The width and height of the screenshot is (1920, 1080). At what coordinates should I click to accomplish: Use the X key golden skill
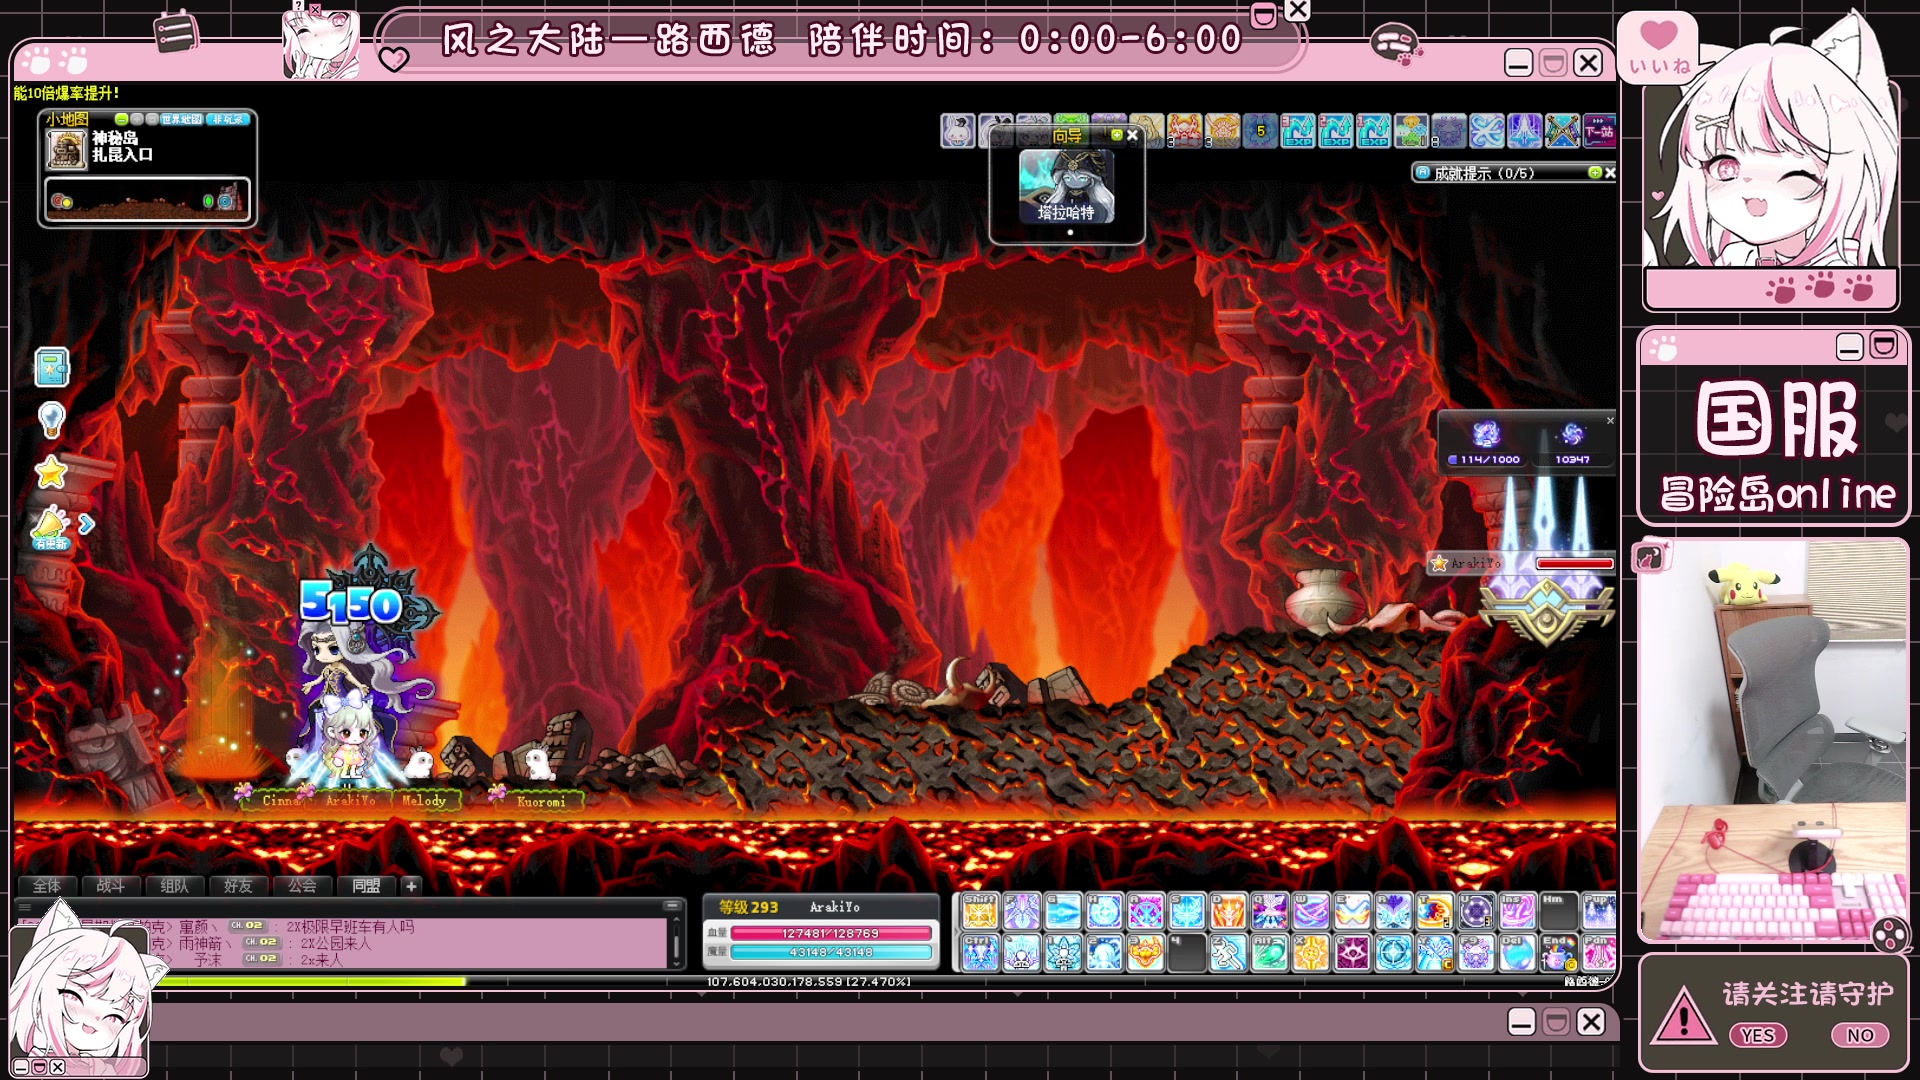(1310, 953)
